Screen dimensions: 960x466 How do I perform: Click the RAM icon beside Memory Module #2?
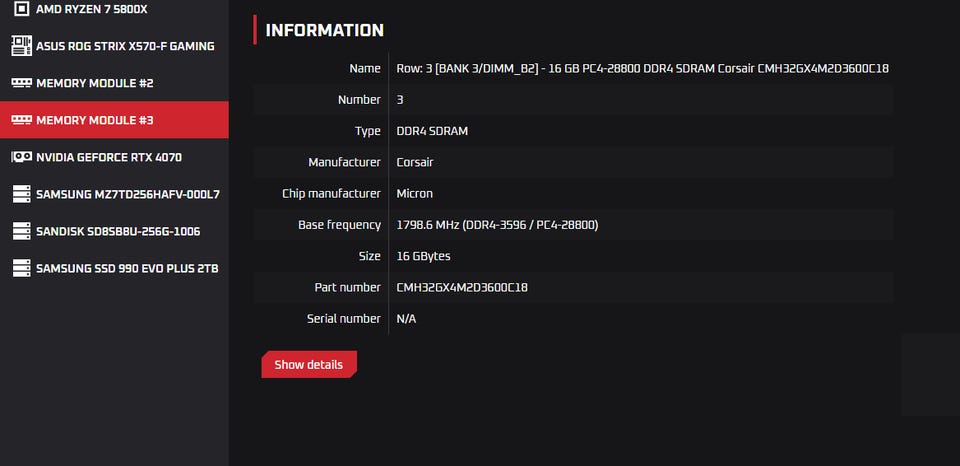(21, 83)
